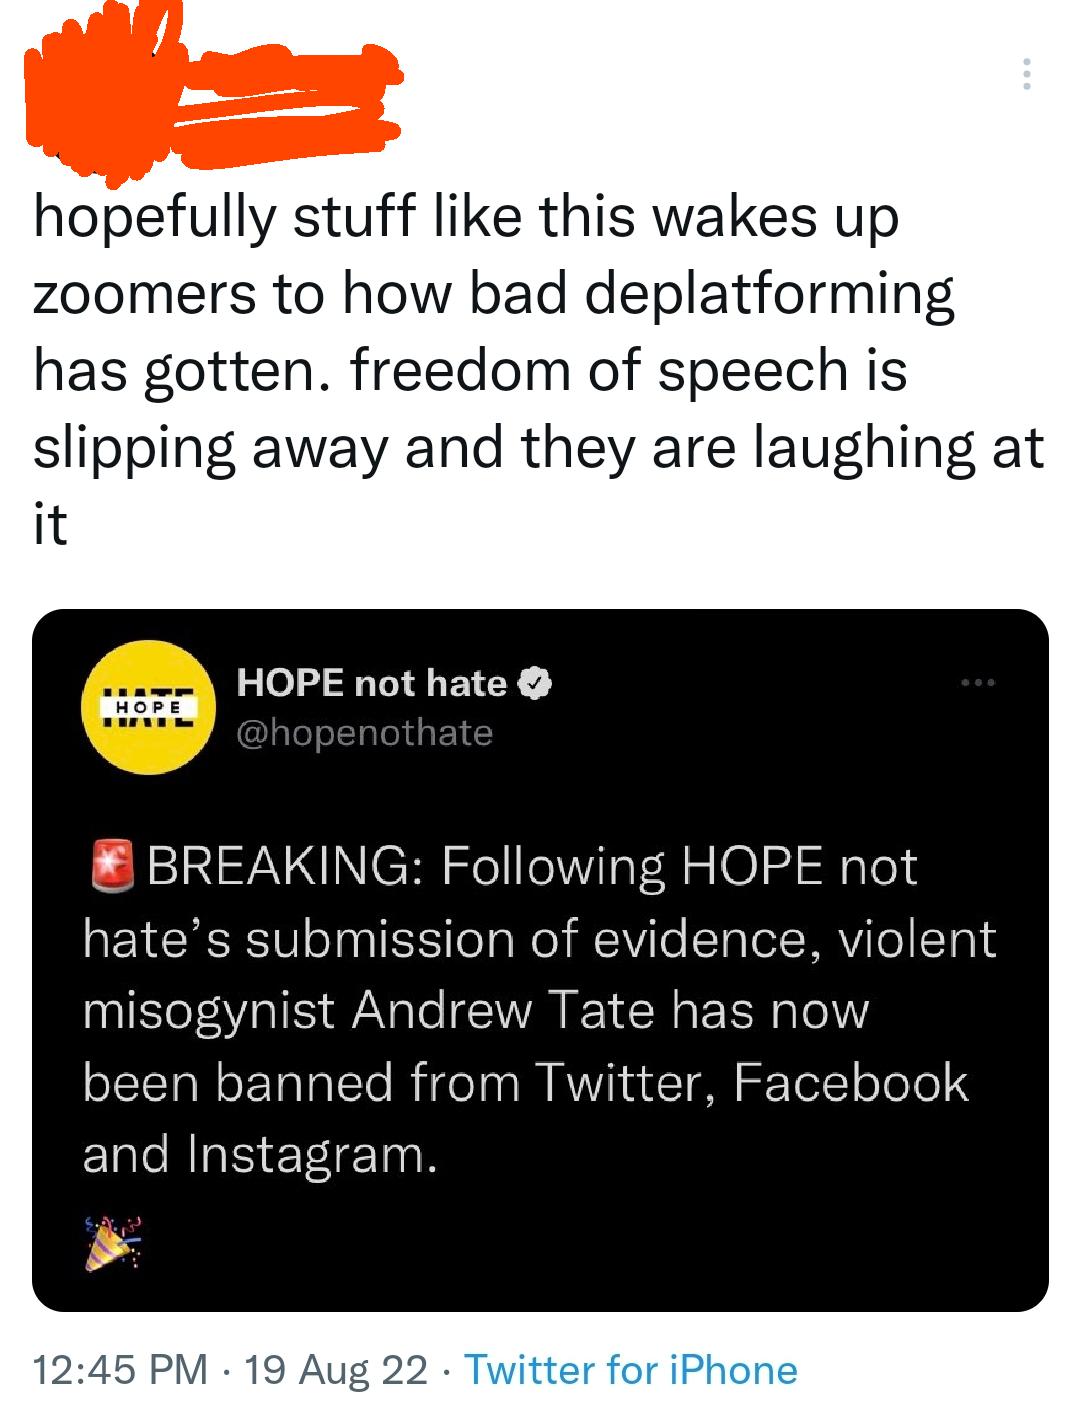Click the verified checkmark next to HOPE not hate
This screenshot has height=1414, width=1080.
click(x=535, y=684)
